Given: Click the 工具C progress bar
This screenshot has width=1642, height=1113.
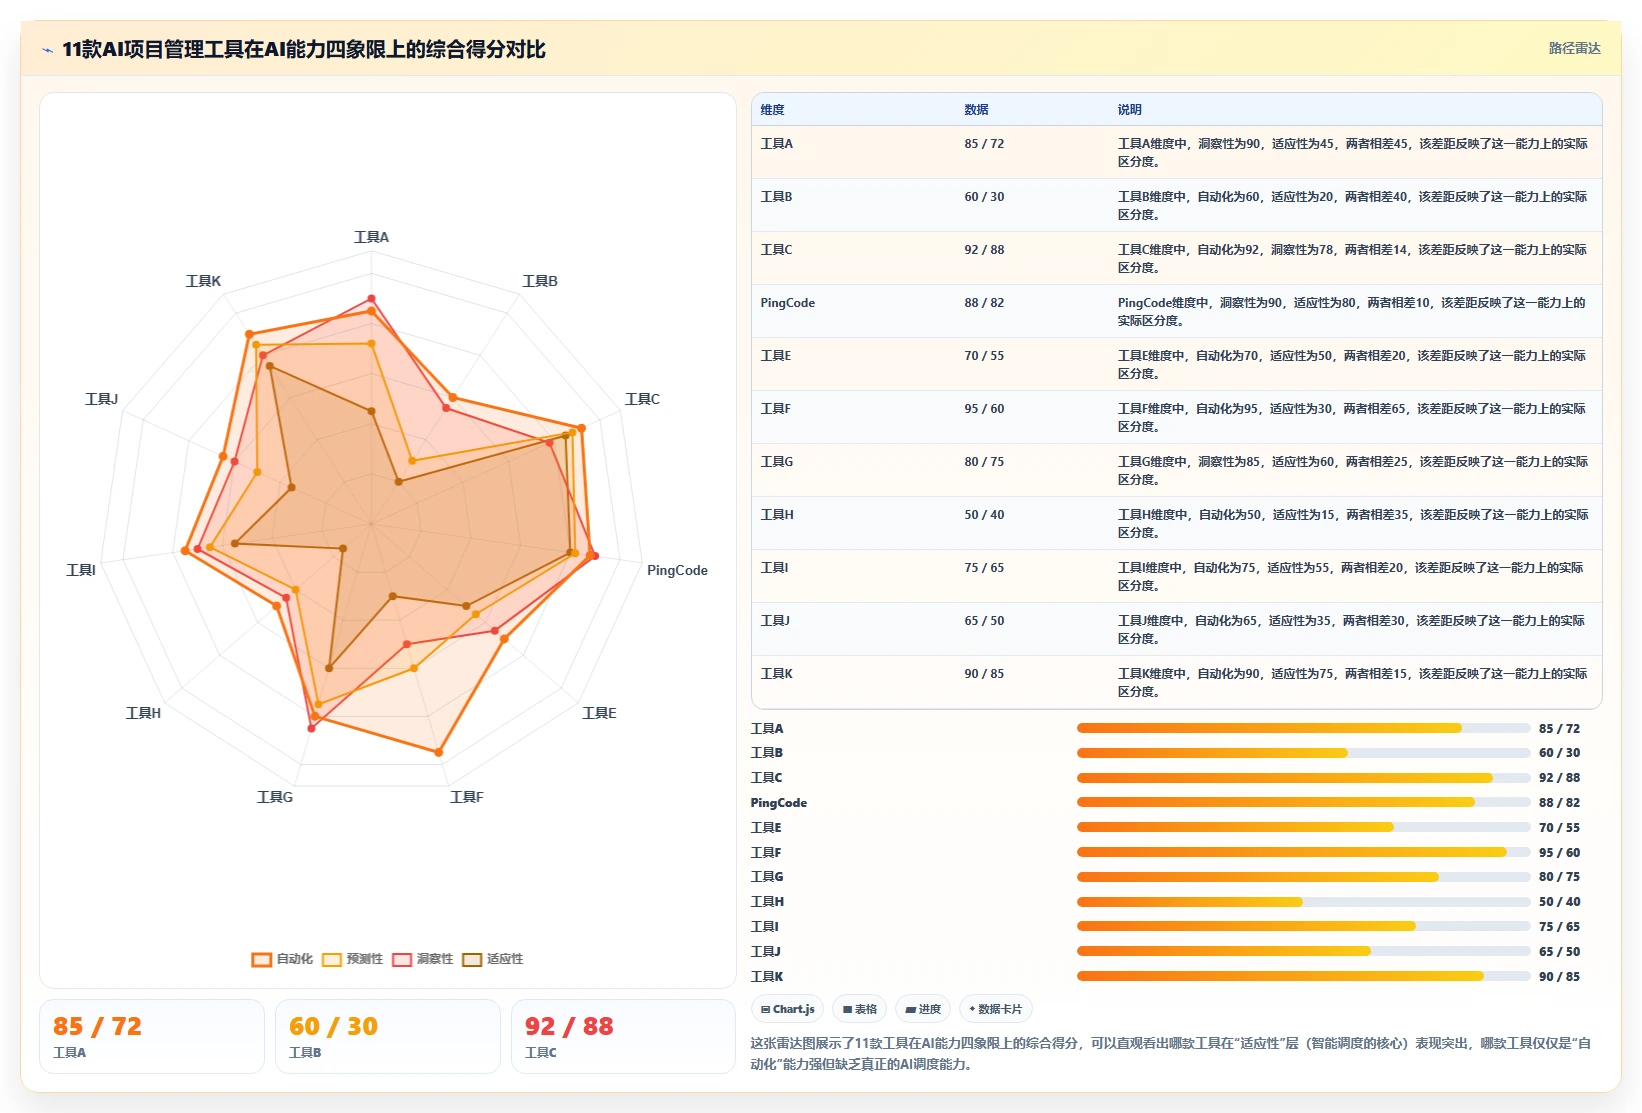Looking at the screenshot, I should coord(1303,778).
